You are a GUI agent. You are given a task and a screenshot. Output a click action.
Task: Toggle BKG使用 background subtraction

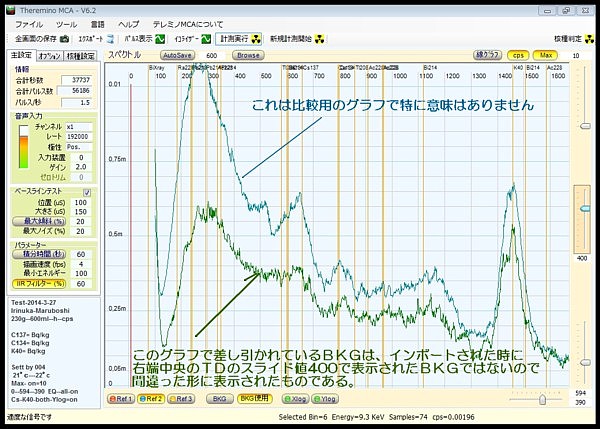click(x=255, y=398)
